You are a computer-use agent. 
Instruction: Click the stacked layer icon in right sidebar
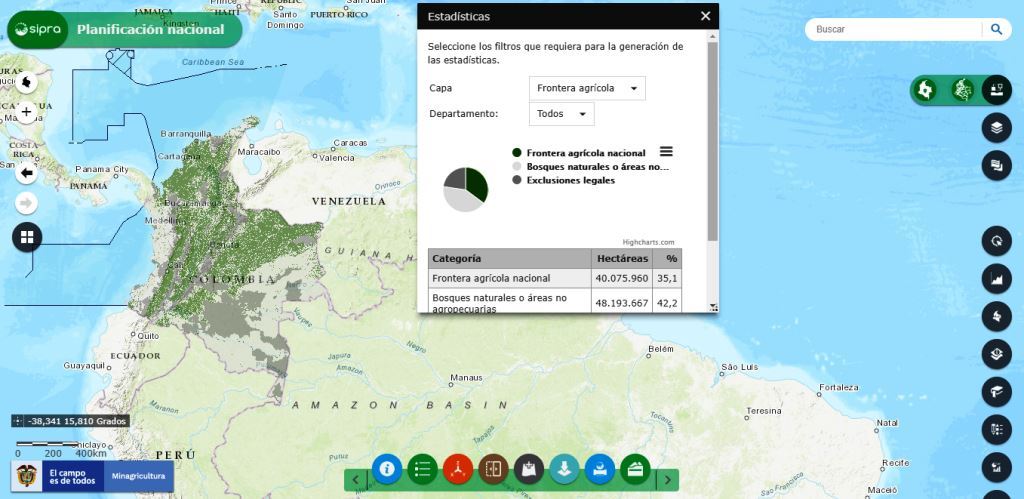(x=997, y=354)
